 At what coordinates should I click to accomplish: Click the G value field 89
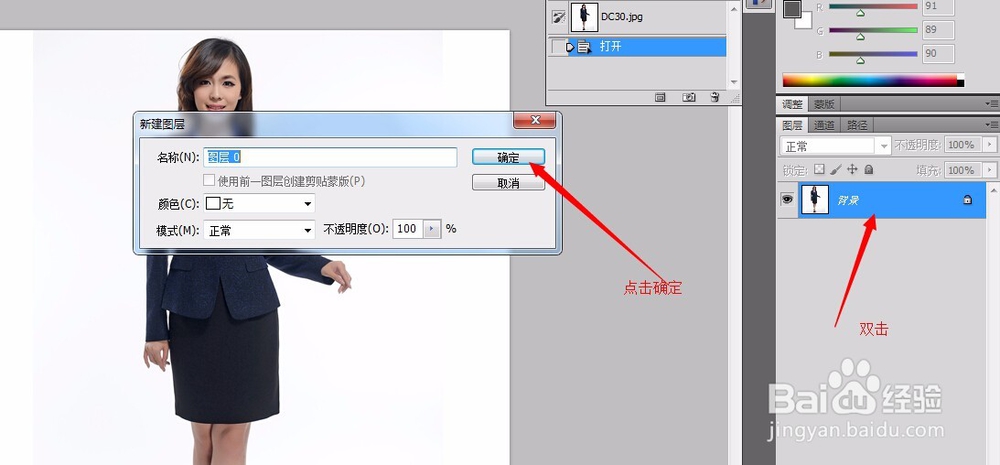click(938, 30)
